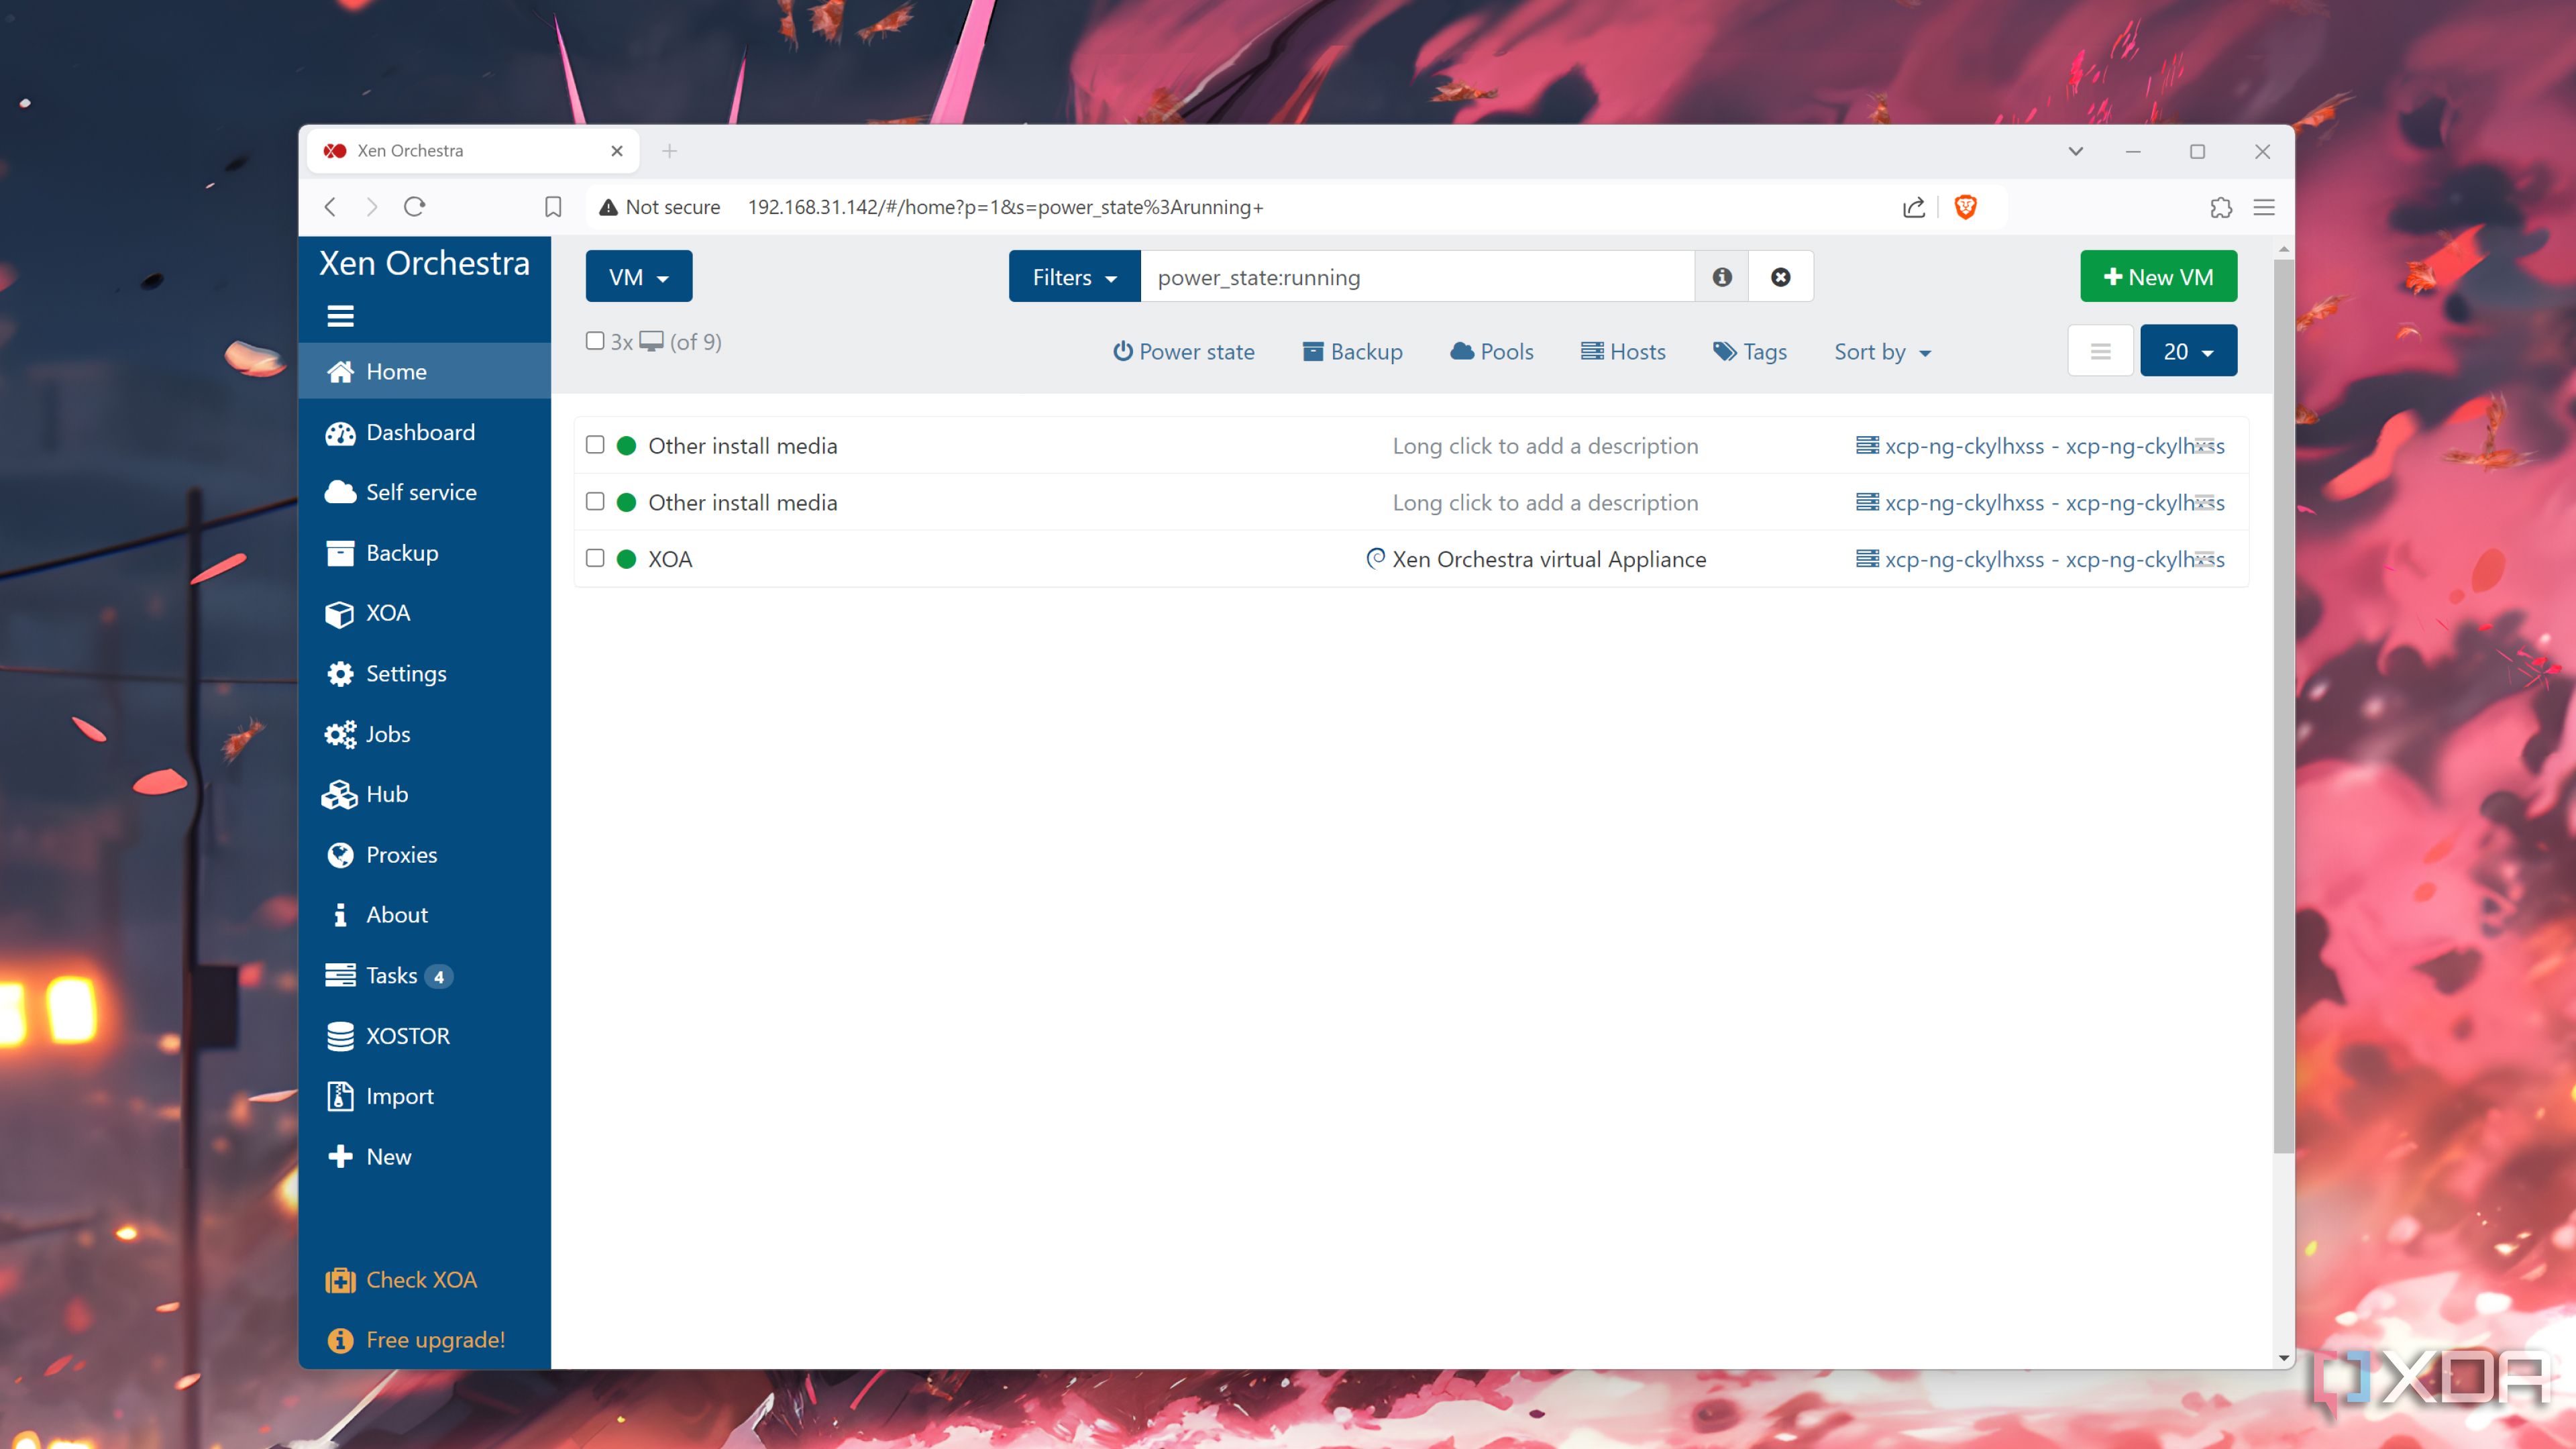Open Settings in sidebar
The image size is (2576, 1449).
pyautogui.click(x=424, y=673)
